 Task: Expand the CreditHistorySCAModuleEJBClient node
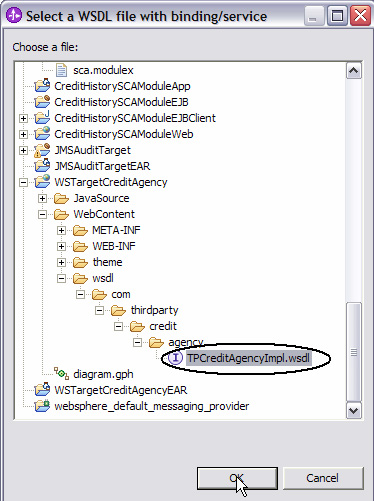[x=23, y=118]
